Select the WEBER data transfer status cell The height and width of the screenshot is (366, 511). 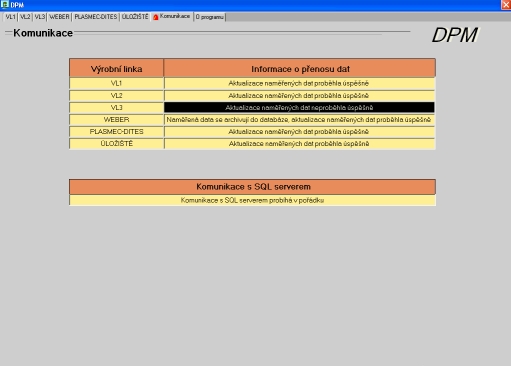pyautogui.click(x=299, y=120)
